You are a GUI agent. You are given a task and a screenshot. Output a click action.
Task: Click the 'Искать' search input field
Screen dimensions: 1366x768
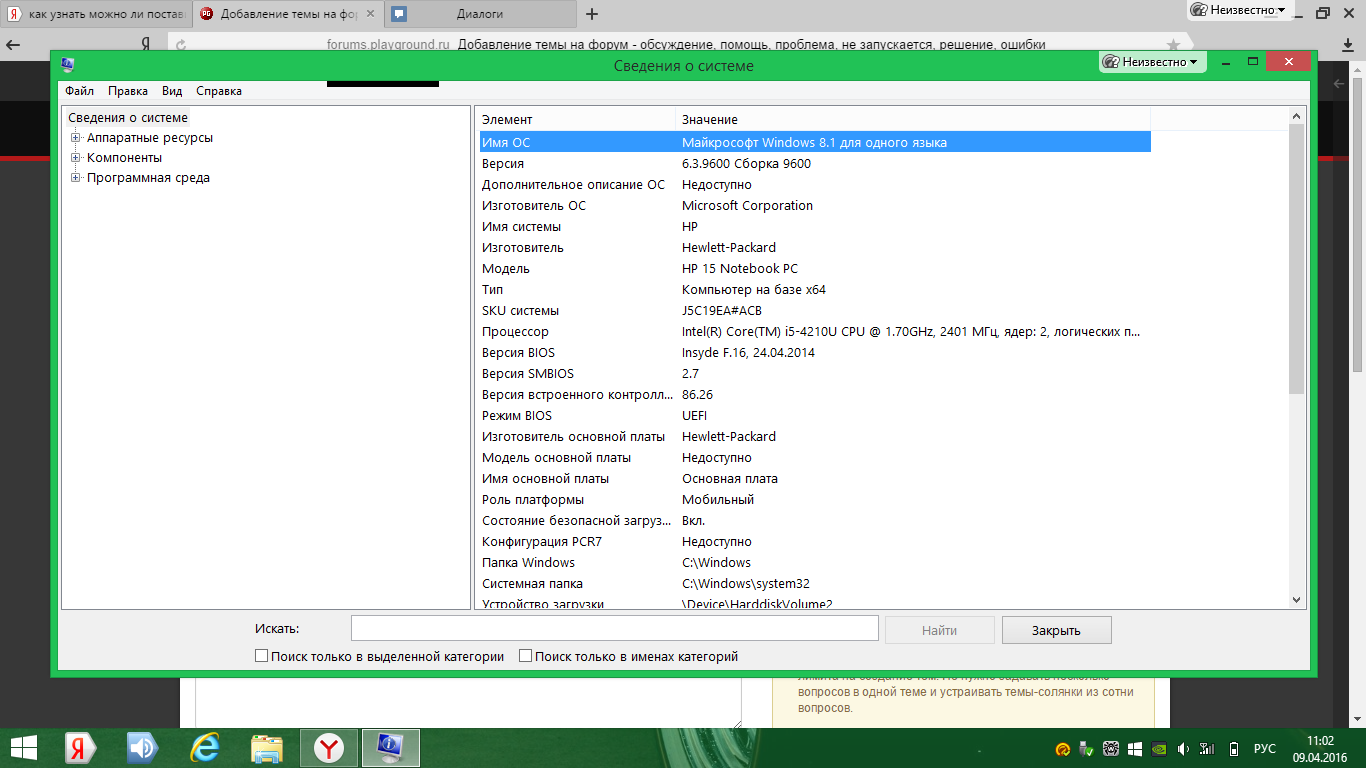(x=614, y=628)
